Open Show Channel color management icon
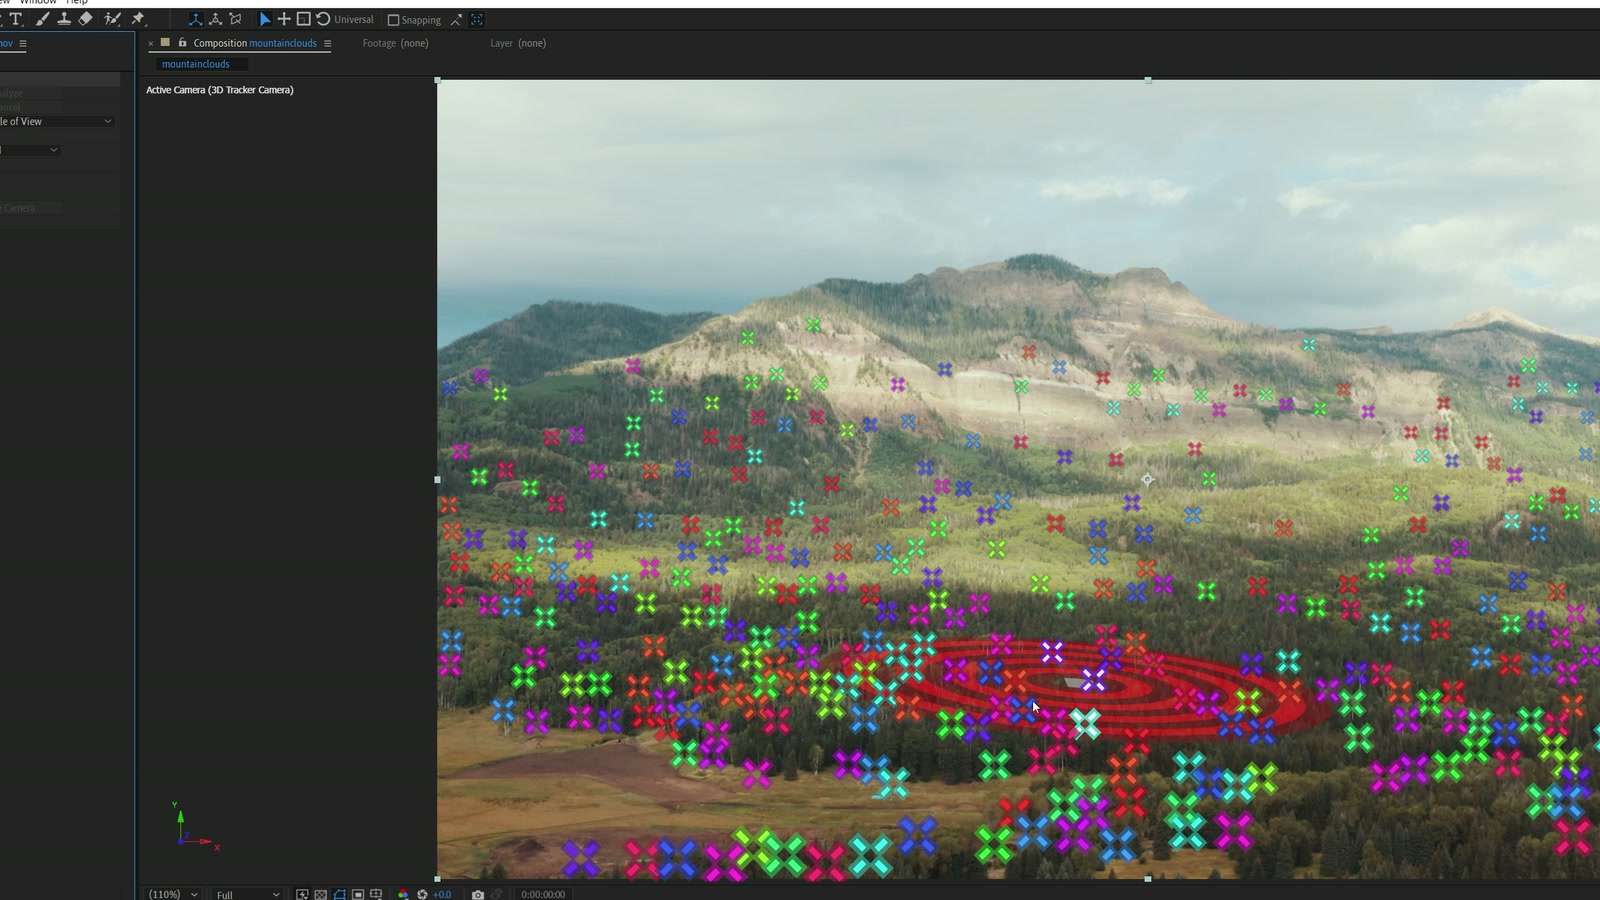1600x900 pixels. 403,894
